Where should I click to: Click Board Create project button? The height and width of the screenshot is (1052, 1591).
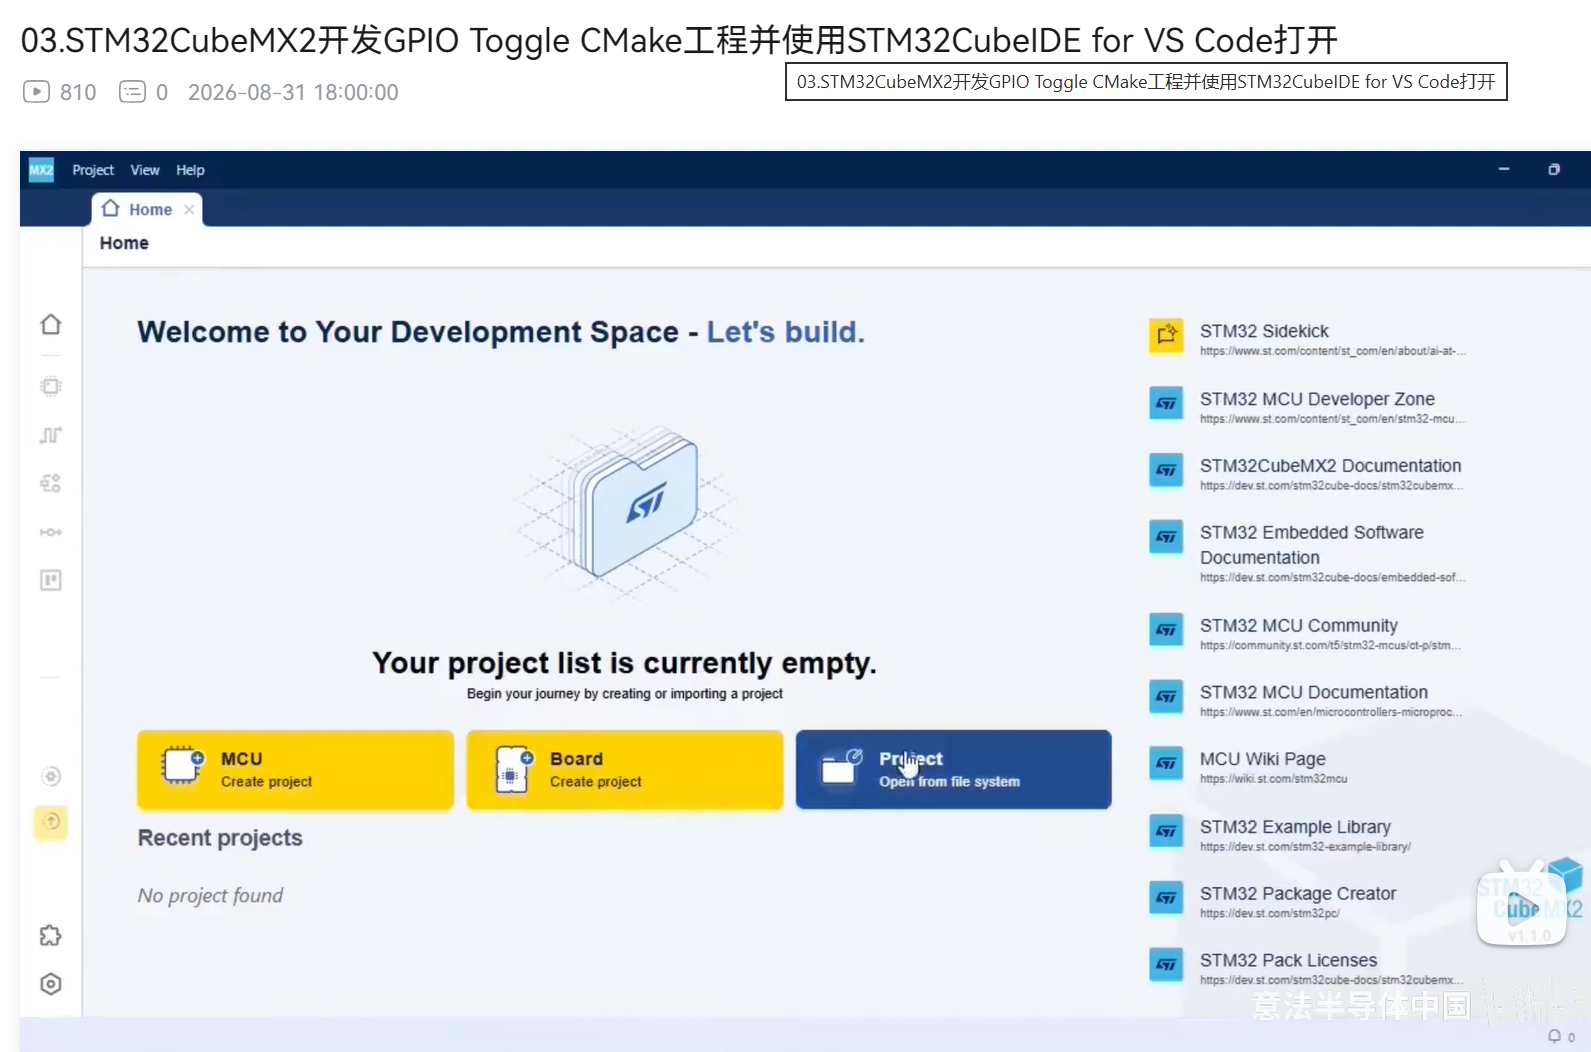tap(625, 769)
